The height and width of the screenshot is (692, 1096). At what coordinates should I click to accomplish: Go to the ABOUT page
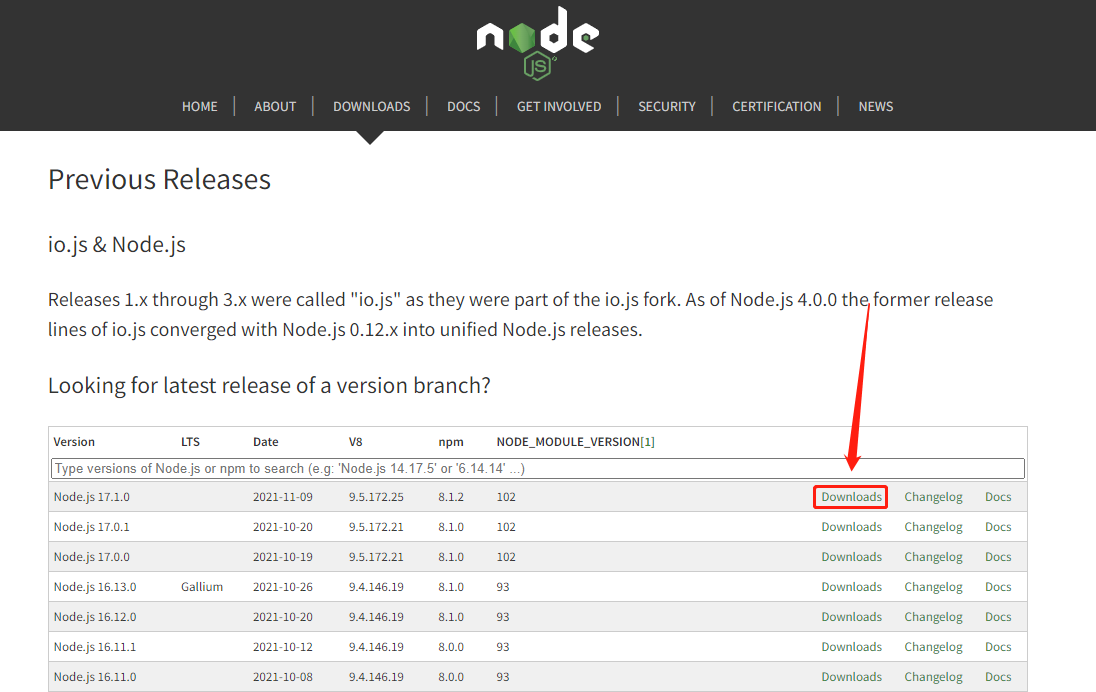tap(275, 106)
